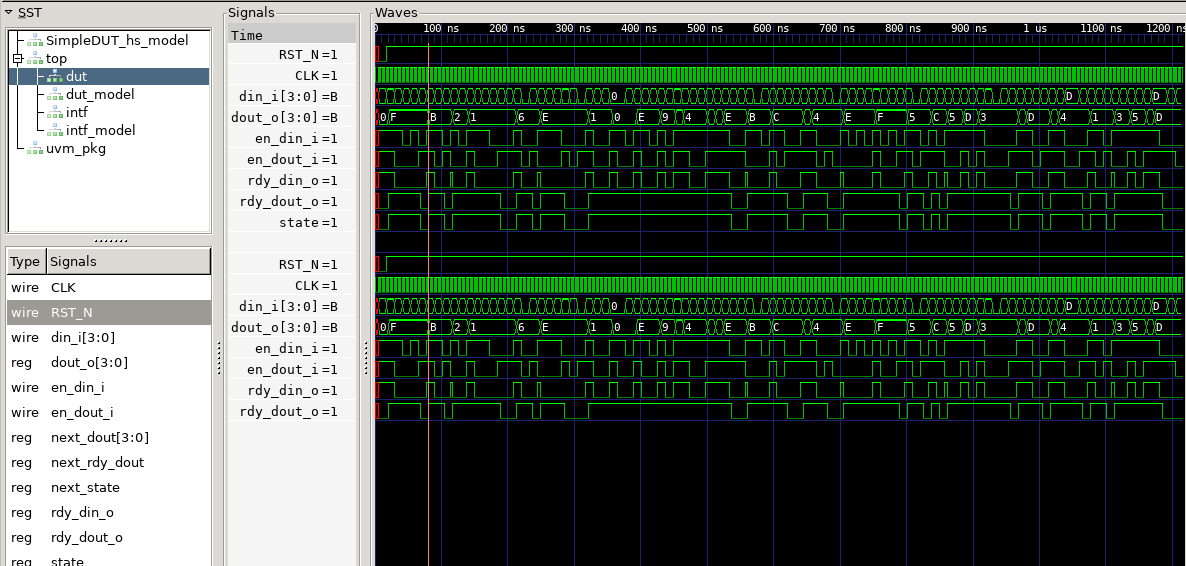The height and width of the screenshot is (566, 1186).
Task: Click the intf_model module icon
Action: [54, 131]
